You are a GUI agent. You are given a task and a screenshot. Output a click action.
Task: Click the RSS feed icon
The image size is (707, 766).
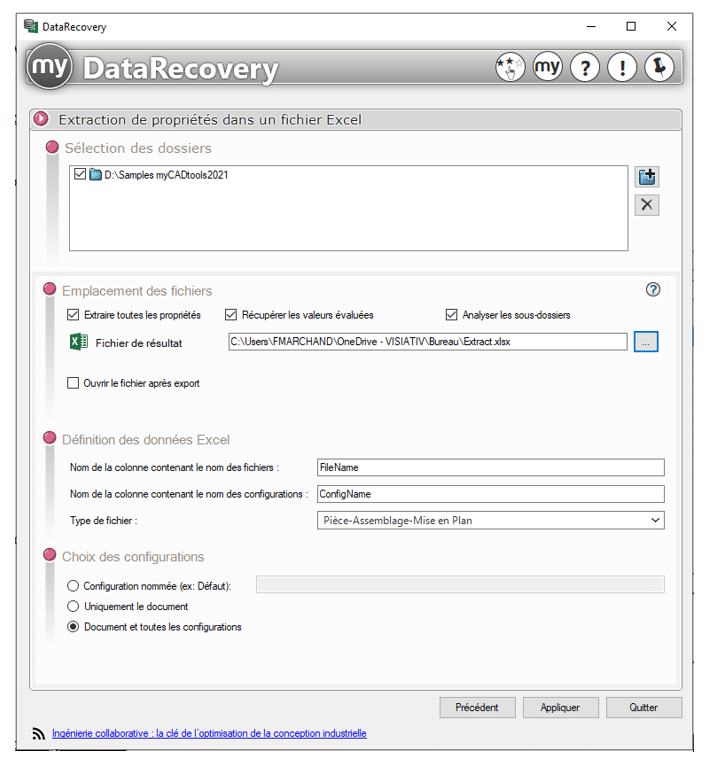tap(39, 733)
